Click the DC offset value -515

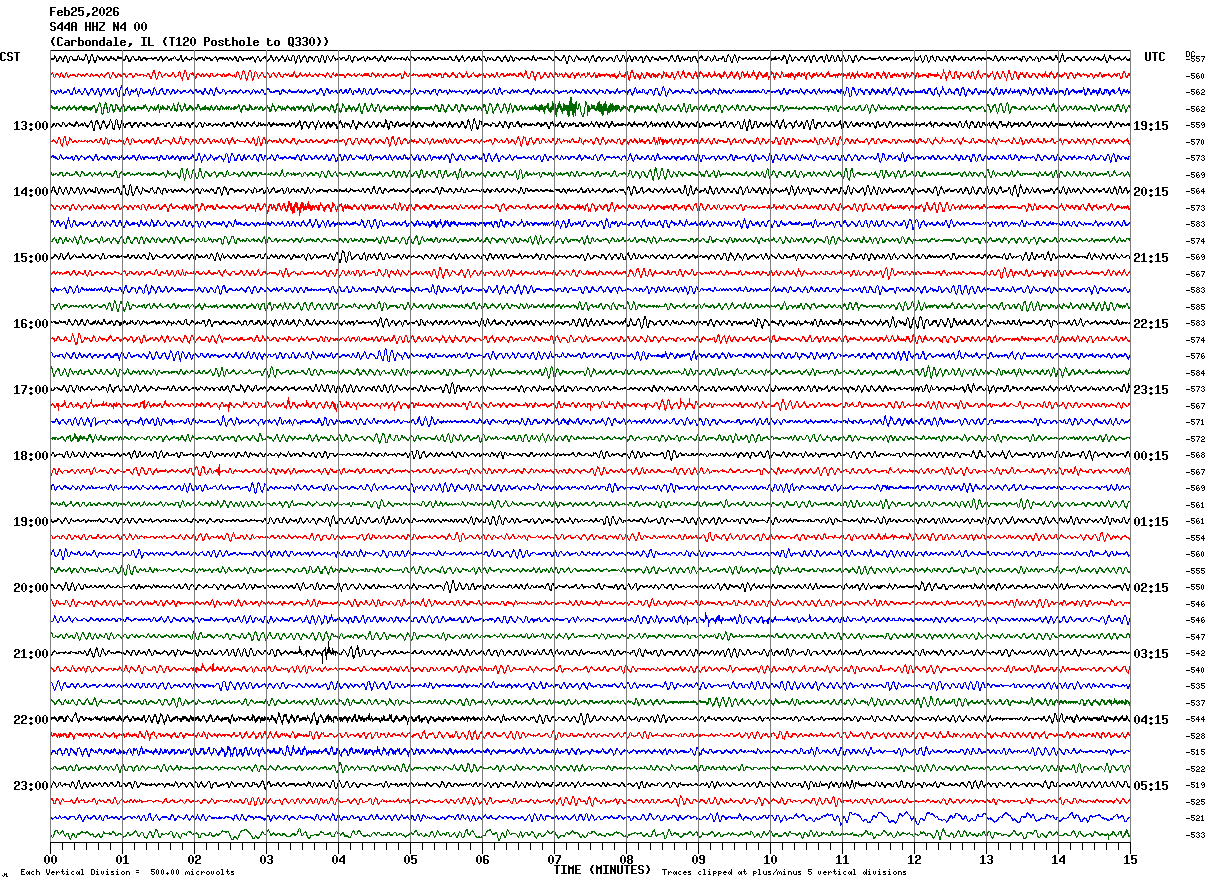click(1196, 752)
